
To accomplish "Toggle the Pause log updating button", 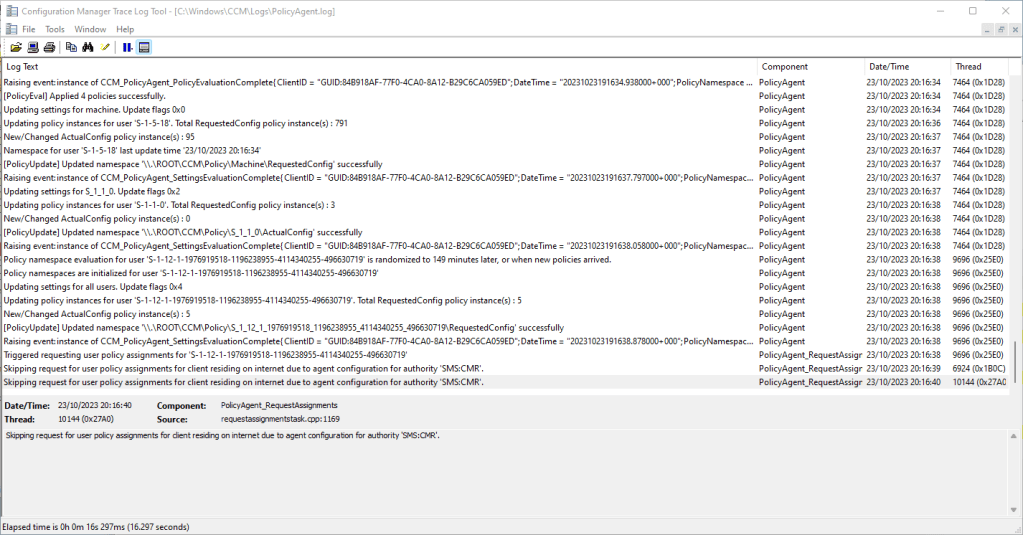I will pyautogui.click(x=128, y=47).
